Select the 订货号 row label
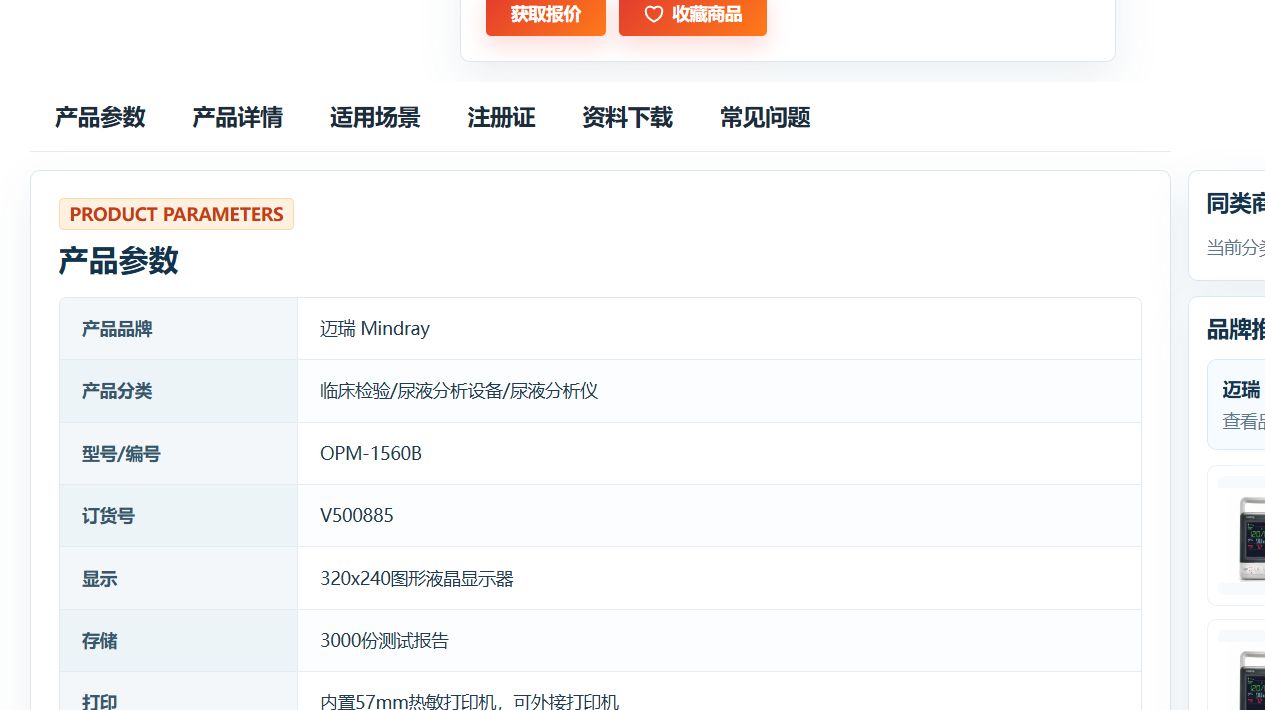Screen dimensions: 1265x710 pos(108,516)
